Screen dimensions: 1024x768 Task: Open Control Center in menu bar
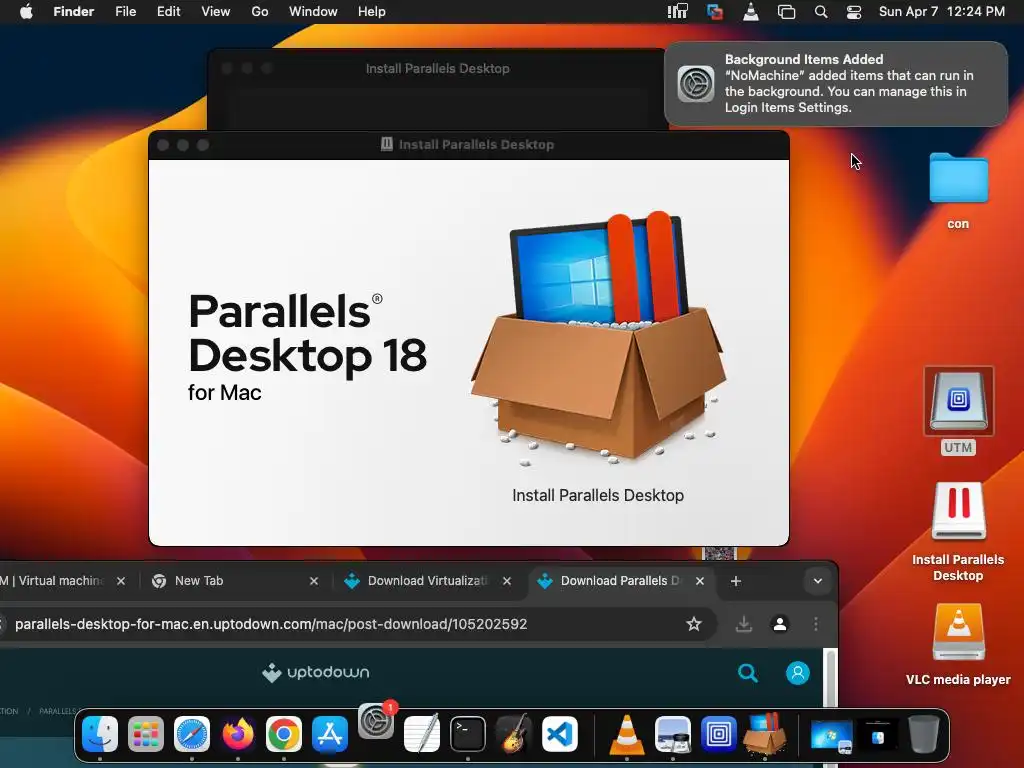[x=854, y=12]
